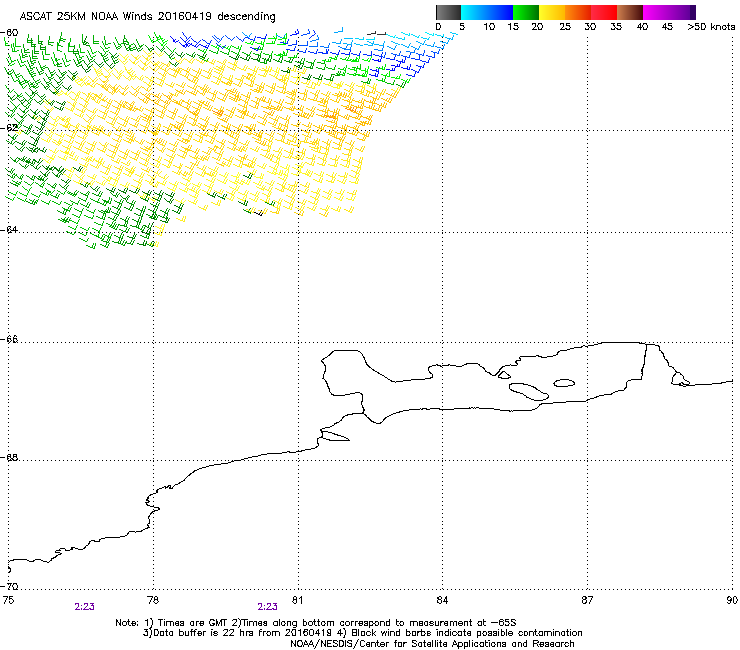The height and width of the screenshot is (650, 740).
Task: Click longitude label 78
Action: [153, 600]
